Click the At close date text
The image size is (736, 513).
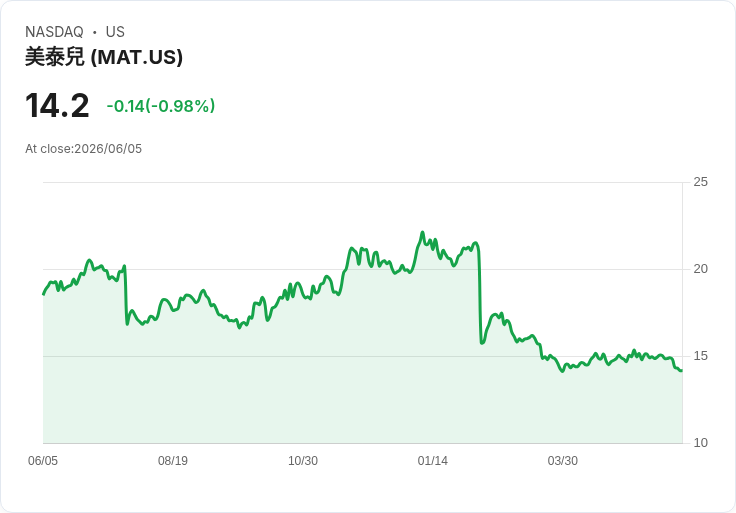(x=84, y=149)
